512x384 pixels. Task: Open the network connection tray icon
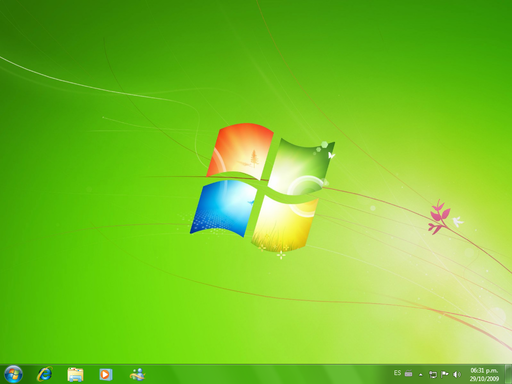point(433,375)
